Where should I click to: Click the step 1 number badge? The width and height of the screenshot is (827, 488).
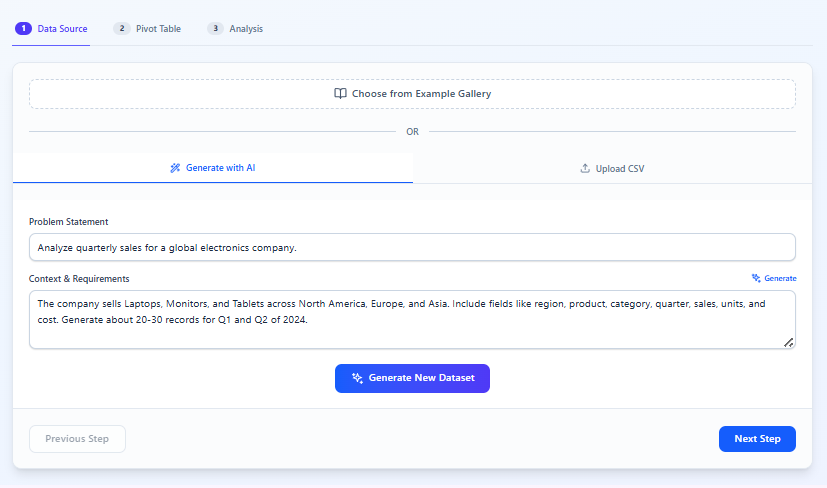tap(23, 29)
